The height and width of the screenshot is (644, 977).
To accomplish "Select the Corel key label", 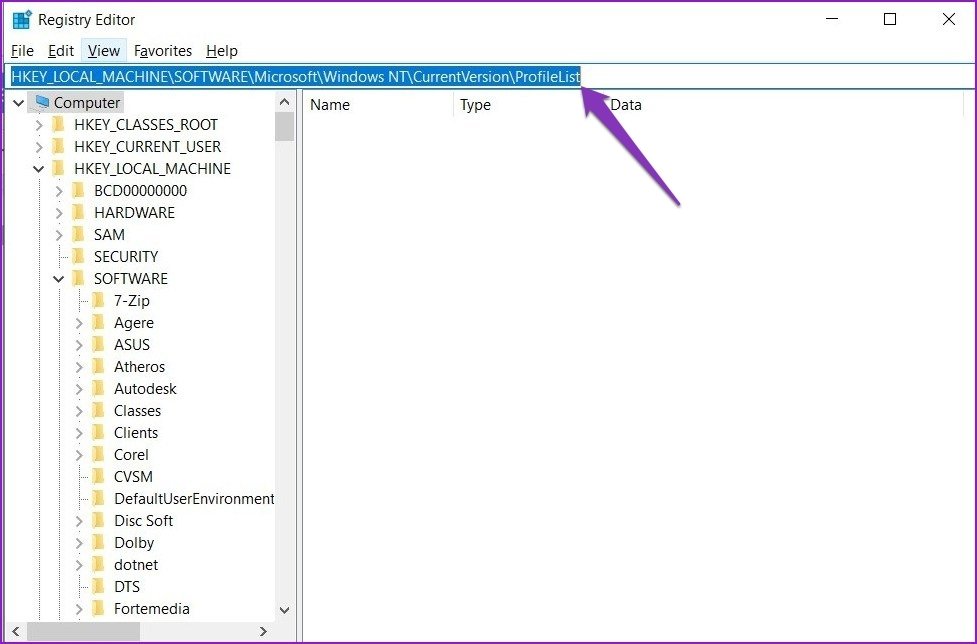I will tap(131, 455).
